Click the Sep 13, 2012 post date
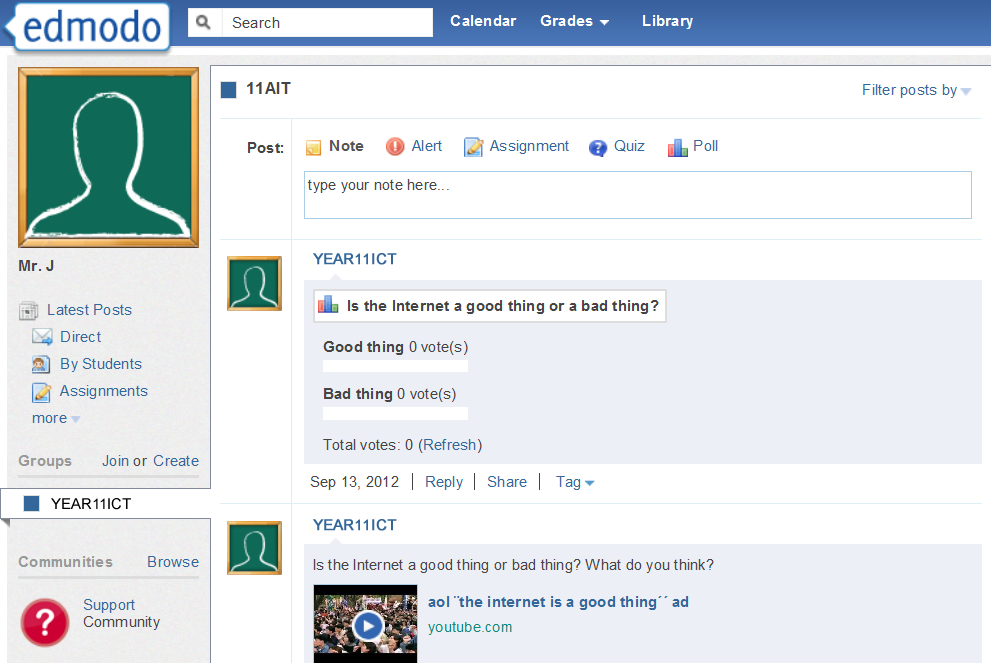 click(x=355, y=482)
